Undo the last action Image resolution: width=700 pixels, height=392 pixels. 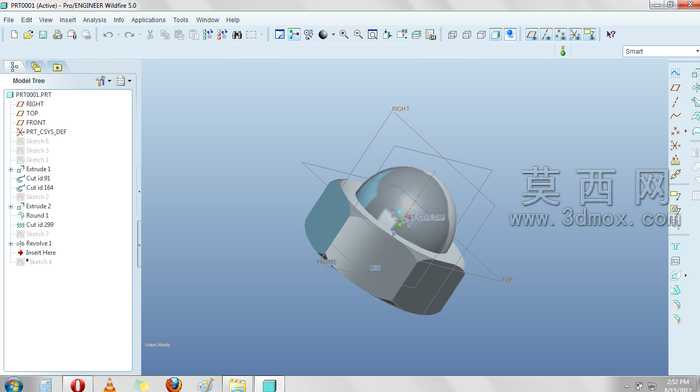tap(108, 35)
